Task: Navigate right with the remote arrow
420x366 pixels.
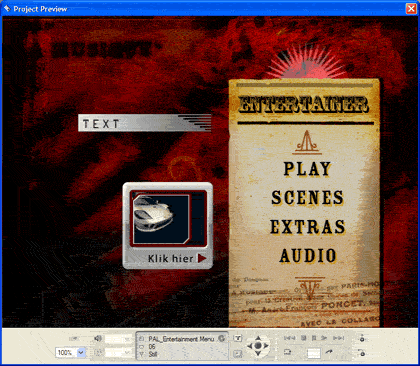Action: [266, 346]
